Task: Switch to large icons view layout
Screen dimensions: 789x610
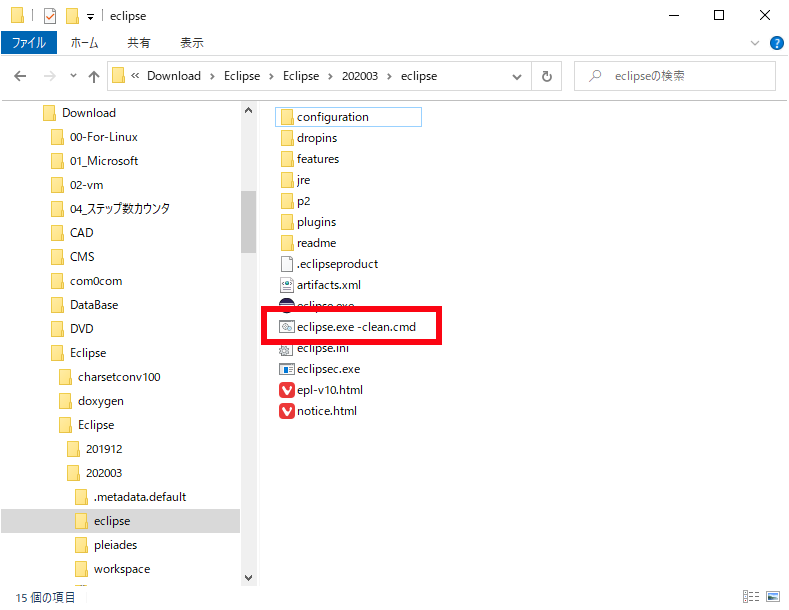Action: click(x=773, y=596)
